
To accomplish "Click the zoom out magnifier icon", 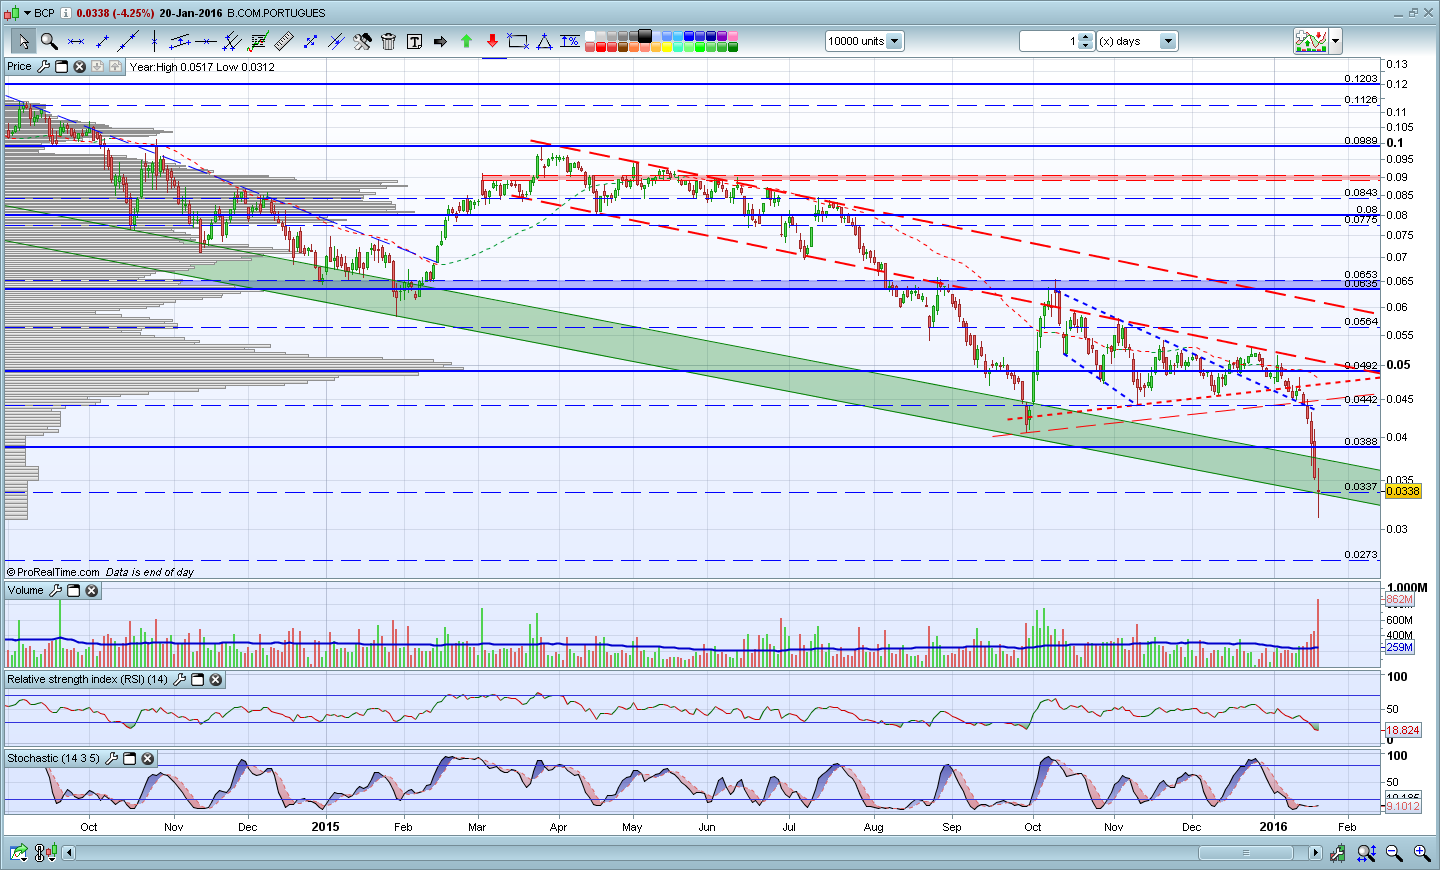I will pyautogui.click(x=1394, y=853).
